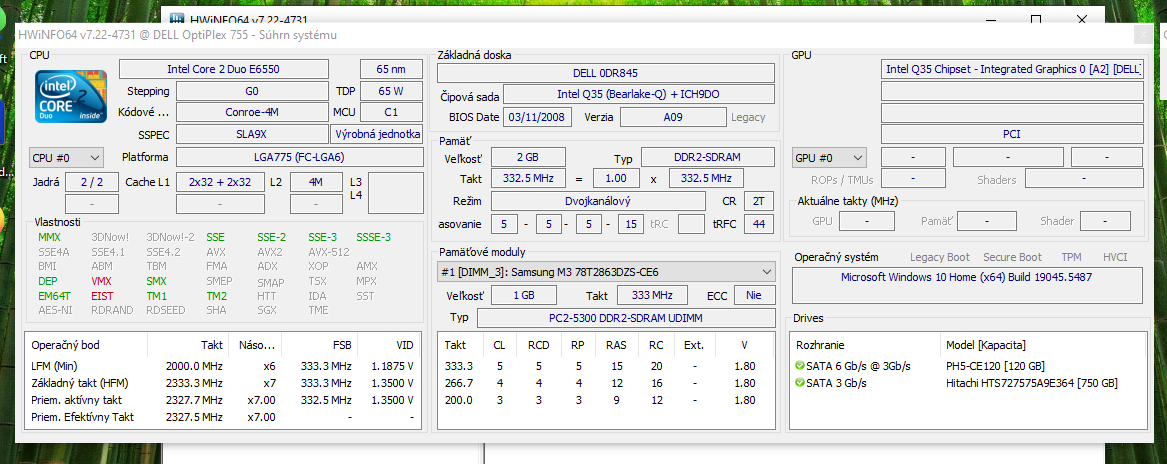1167x464 pixels.
Task: Click the SLA9X SSPEC value
Action: tap(252, 134)
